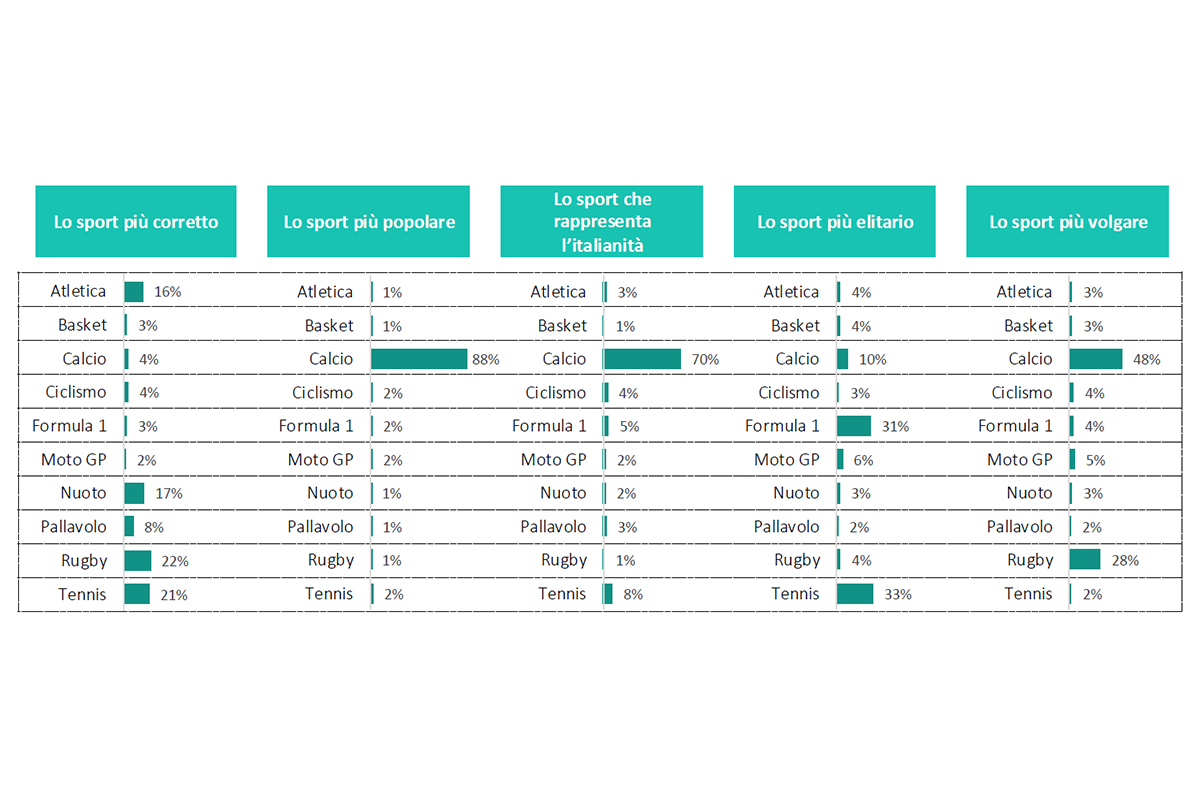Click the Nuoto 17% bar under più corretto

[x=135, y=493]
